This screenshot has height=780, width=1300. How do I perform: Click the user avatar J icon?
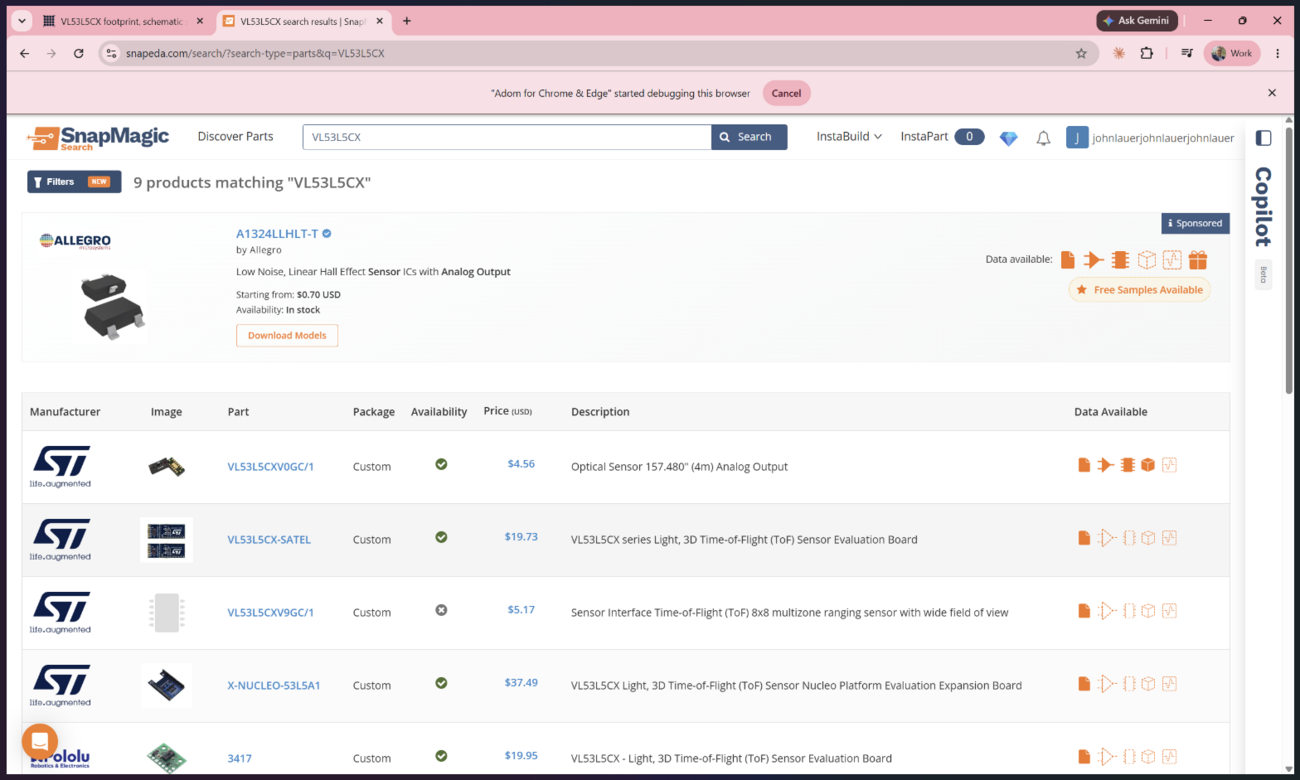pyautogui.click(x=1077, y=137)
